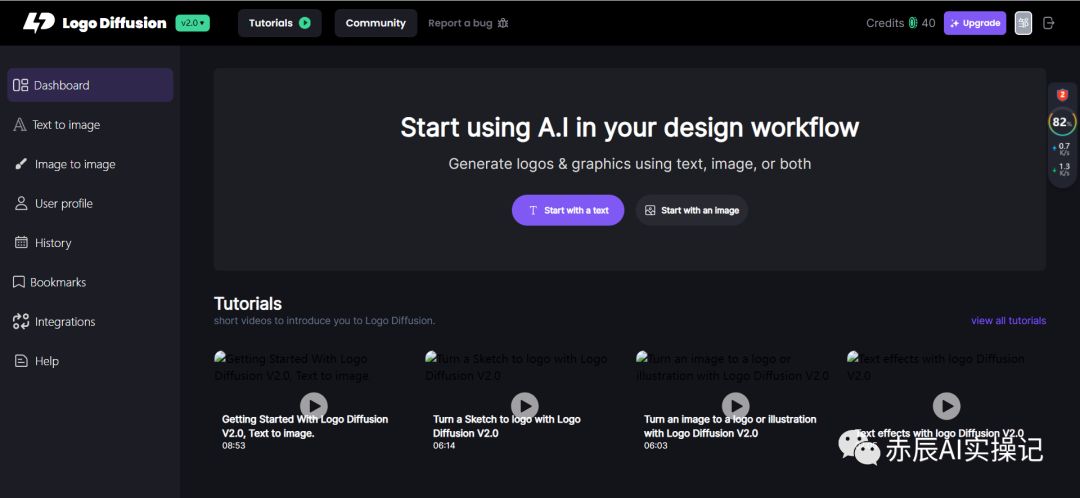Click the Tutorials section heading
The width and height of the screenshot is (1080, 498).
coord(248,303)
